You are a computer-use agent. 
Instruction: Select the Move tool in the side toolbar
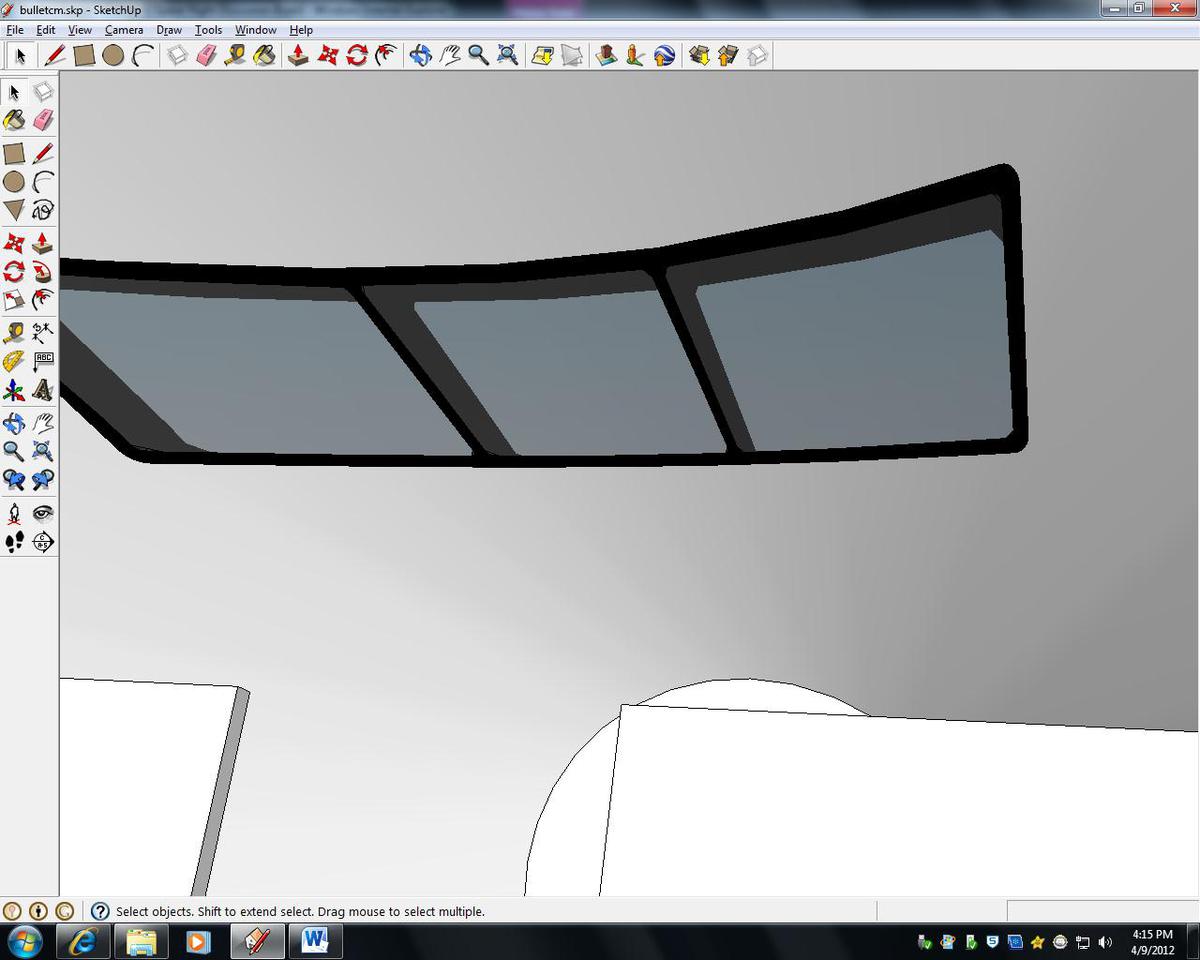(14, 243)
